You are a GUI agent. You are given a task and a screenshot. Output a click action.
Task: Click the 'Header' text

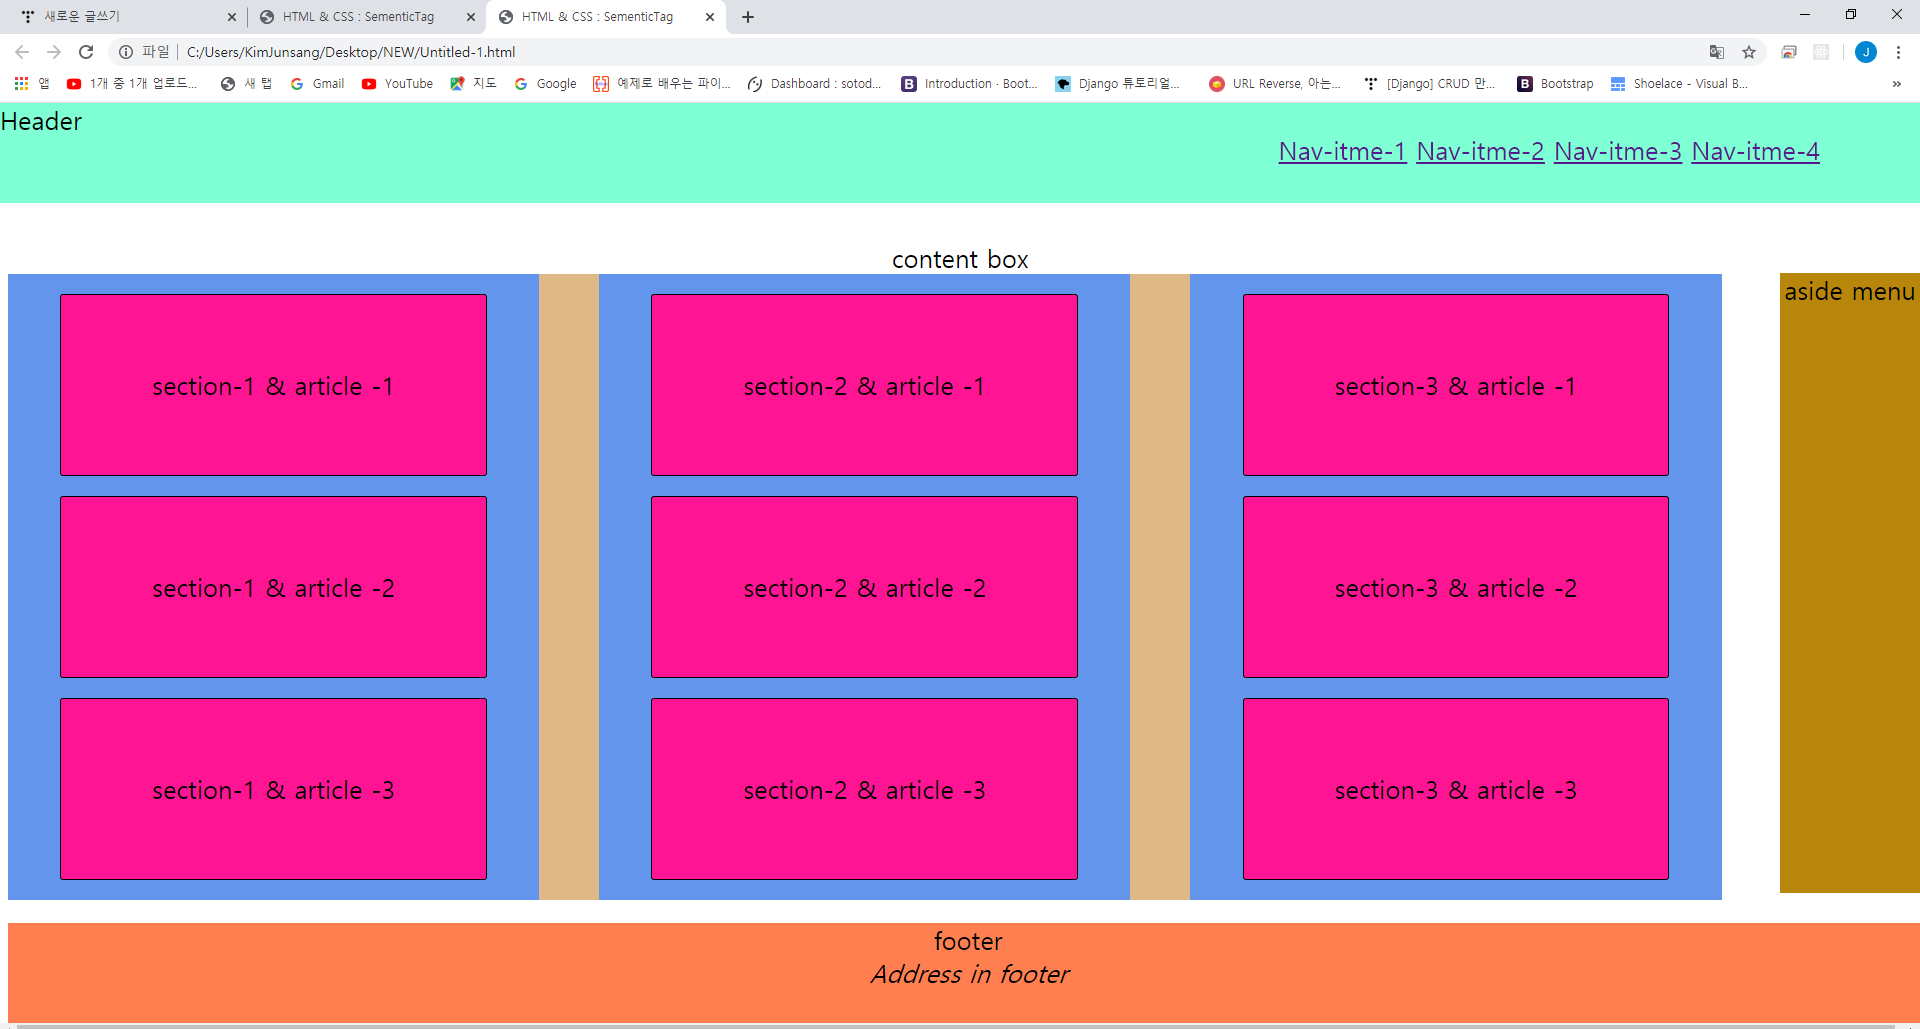pyautogui.click(x=41, y=122)
